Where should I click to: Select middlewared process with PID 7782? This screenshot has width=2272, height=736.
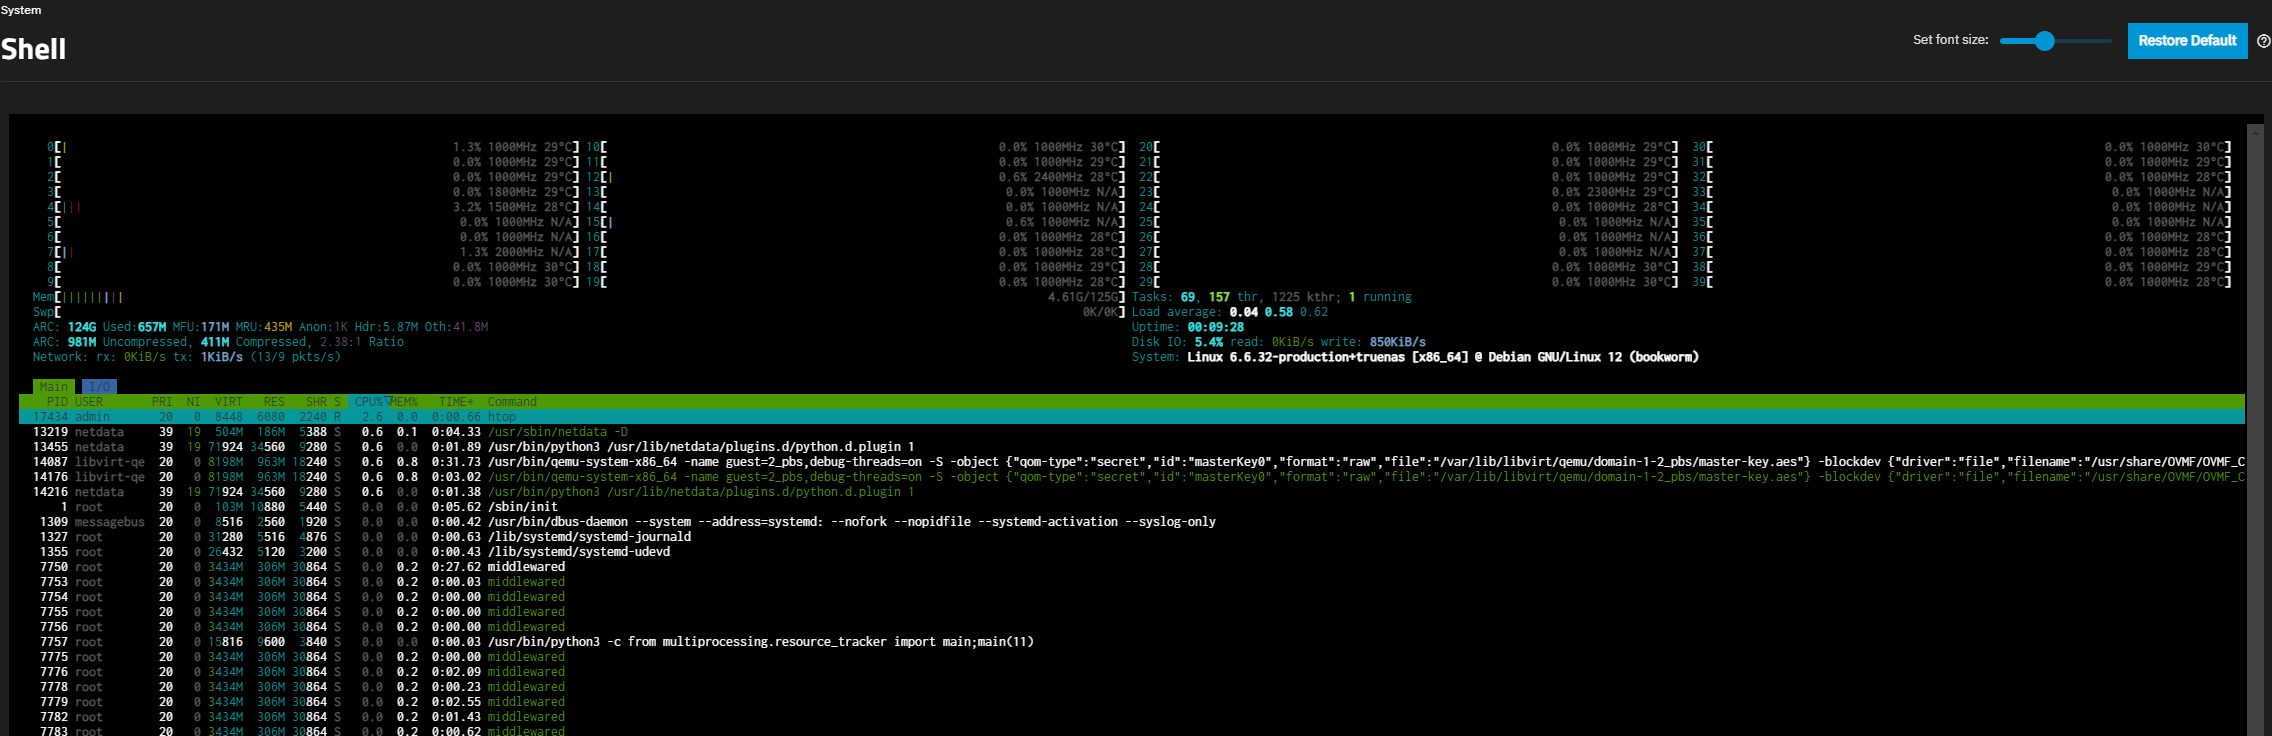[1132, 717]
